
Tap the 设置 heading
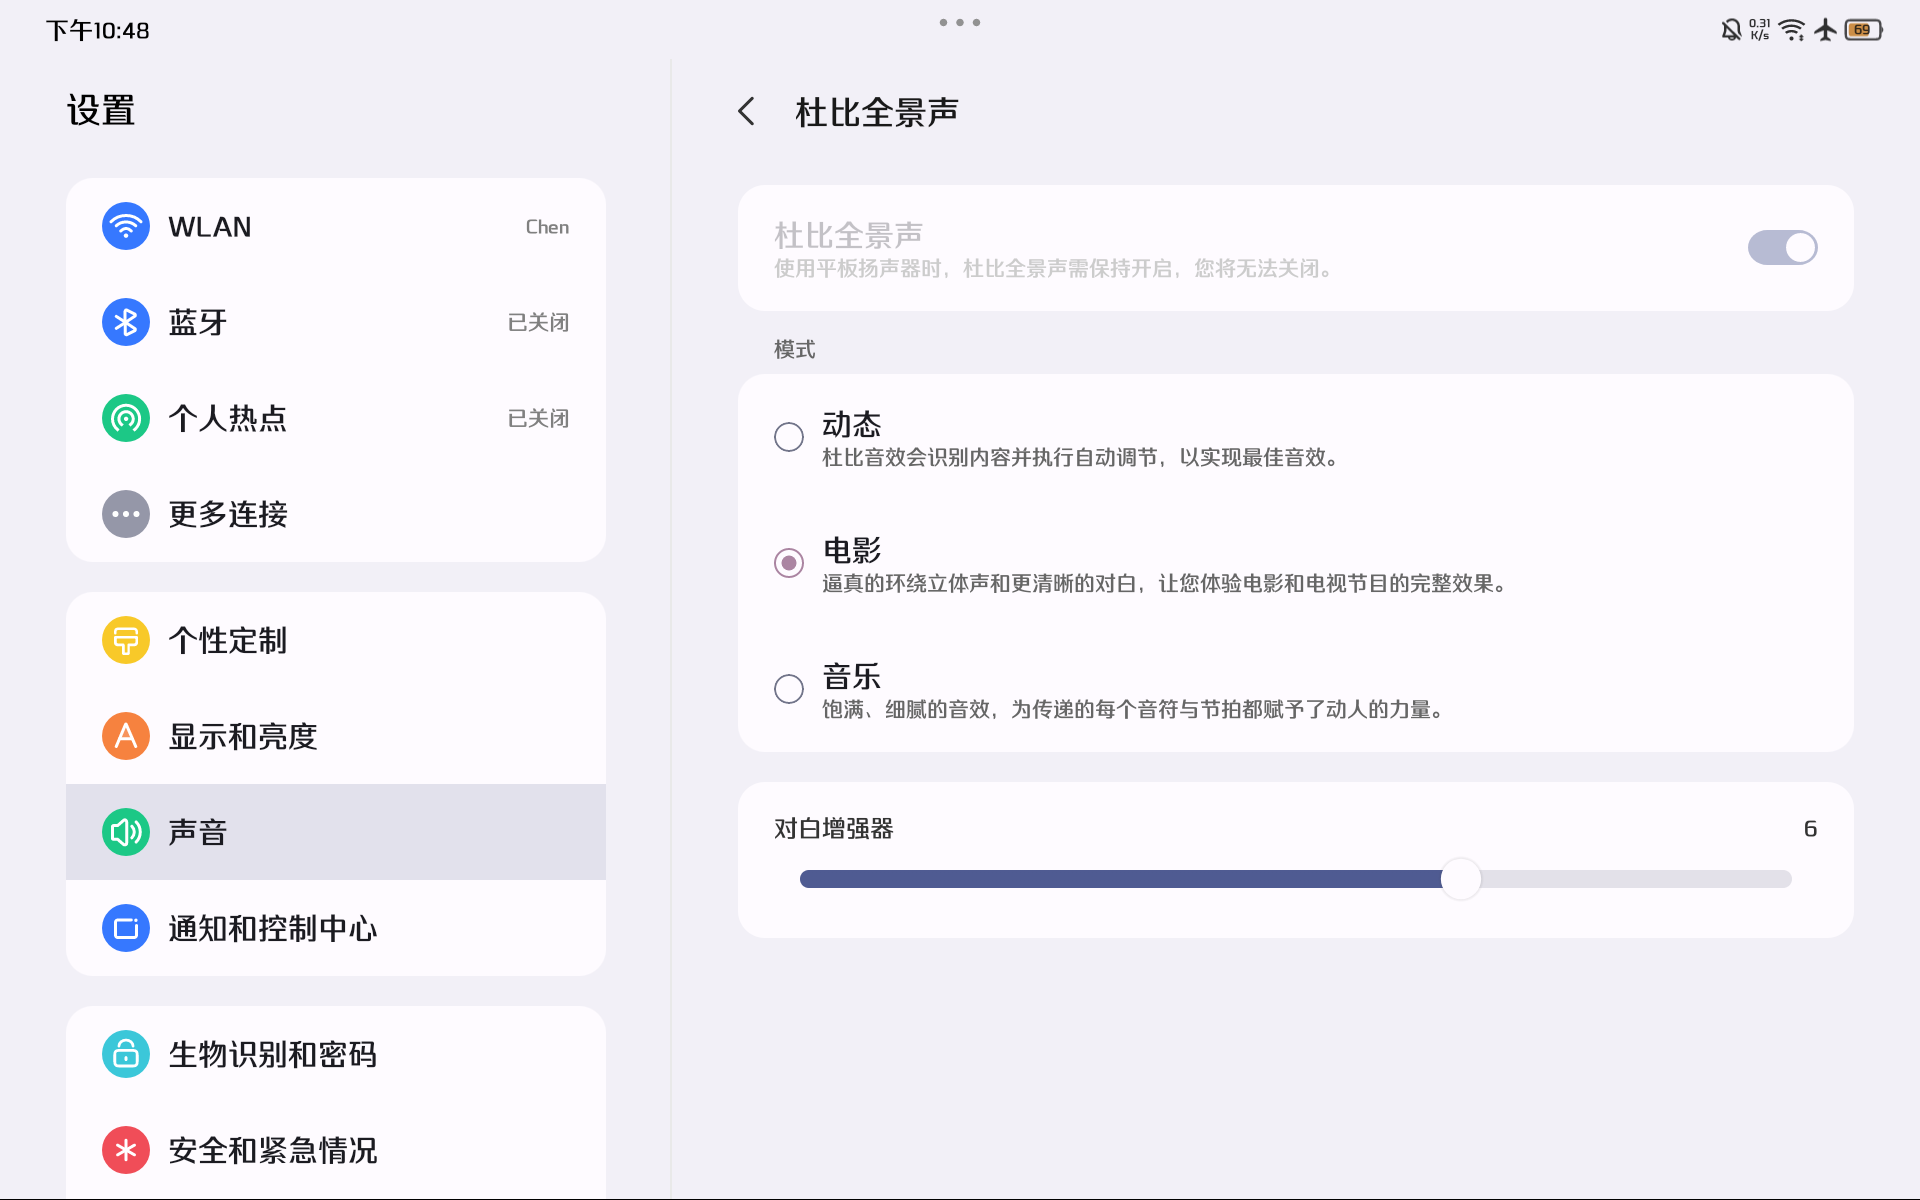tap(101, 110)
